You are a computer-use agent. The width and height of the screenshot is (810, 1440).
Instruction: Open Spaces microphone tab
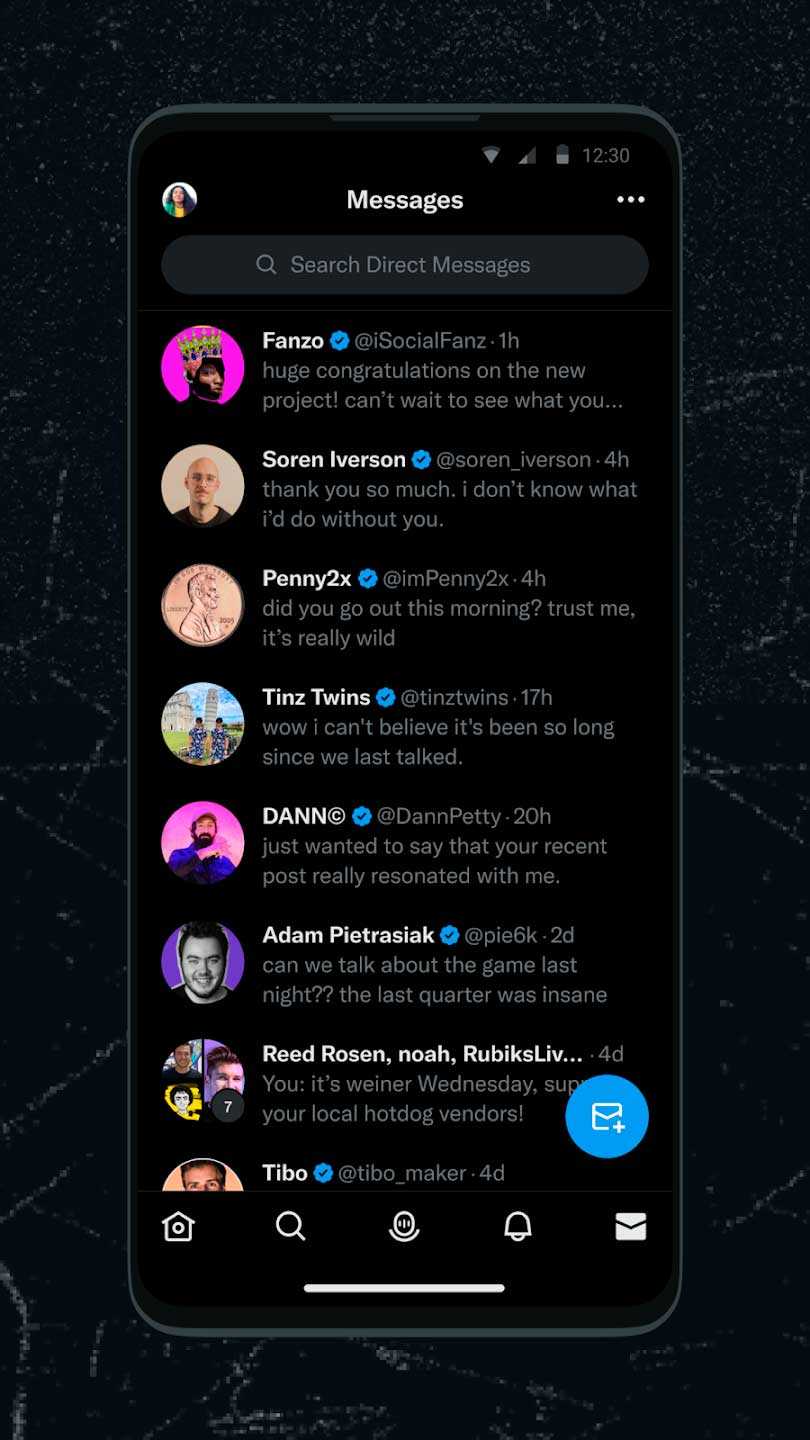point(404,1226)
